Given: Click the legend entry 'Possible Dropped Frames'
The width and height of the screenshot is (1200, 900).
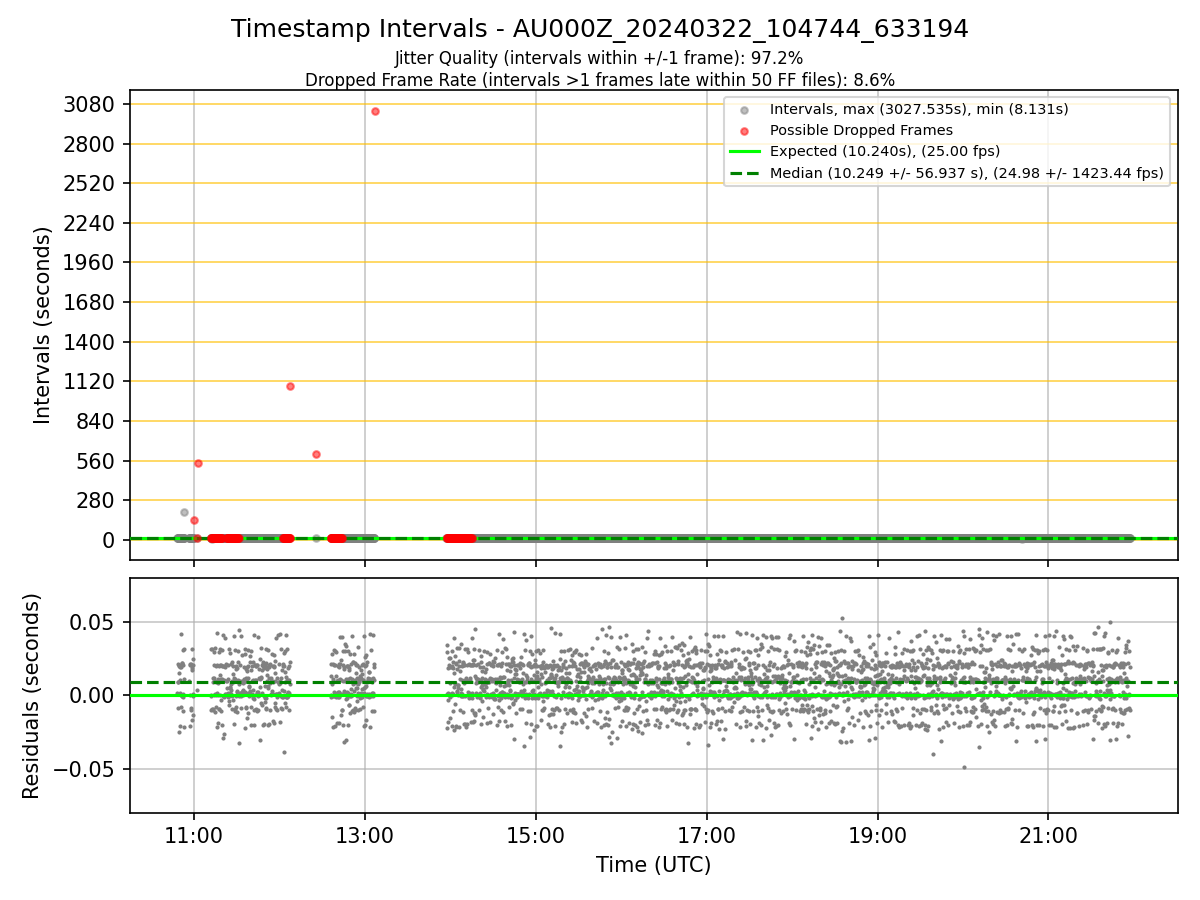Looking at the screenshot, I should point(861,130).
